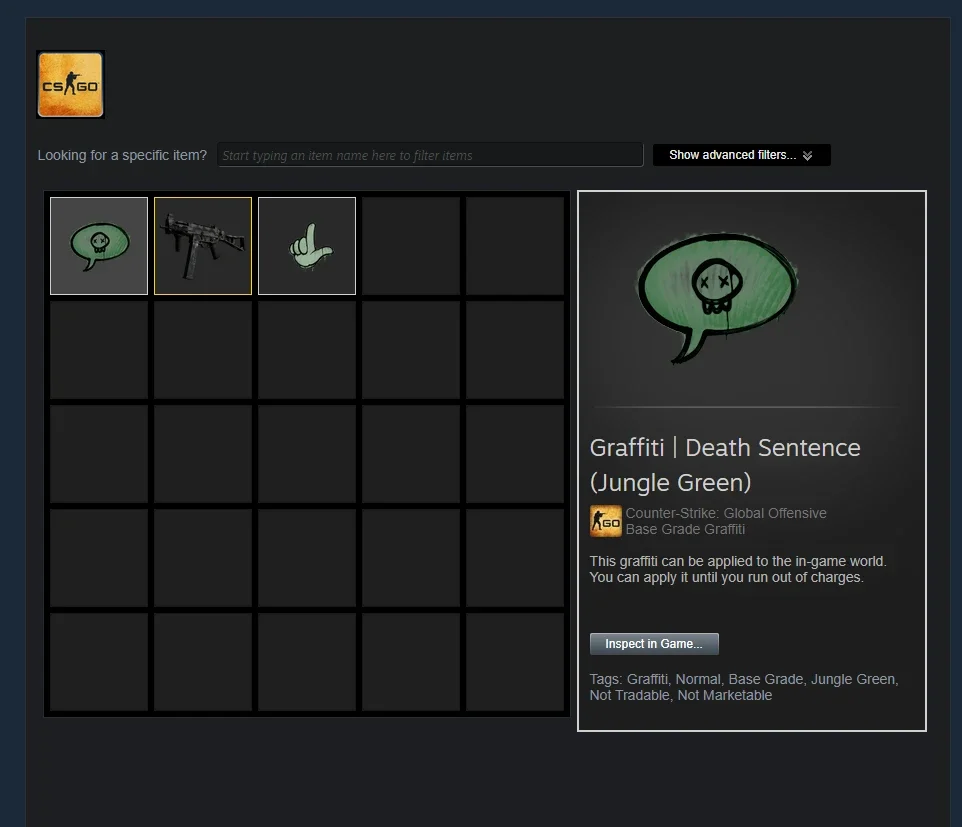Screen dimensions: 962x827
Task: Click the large Death Sentence graffiti preview image
Action: click(717, 298)
